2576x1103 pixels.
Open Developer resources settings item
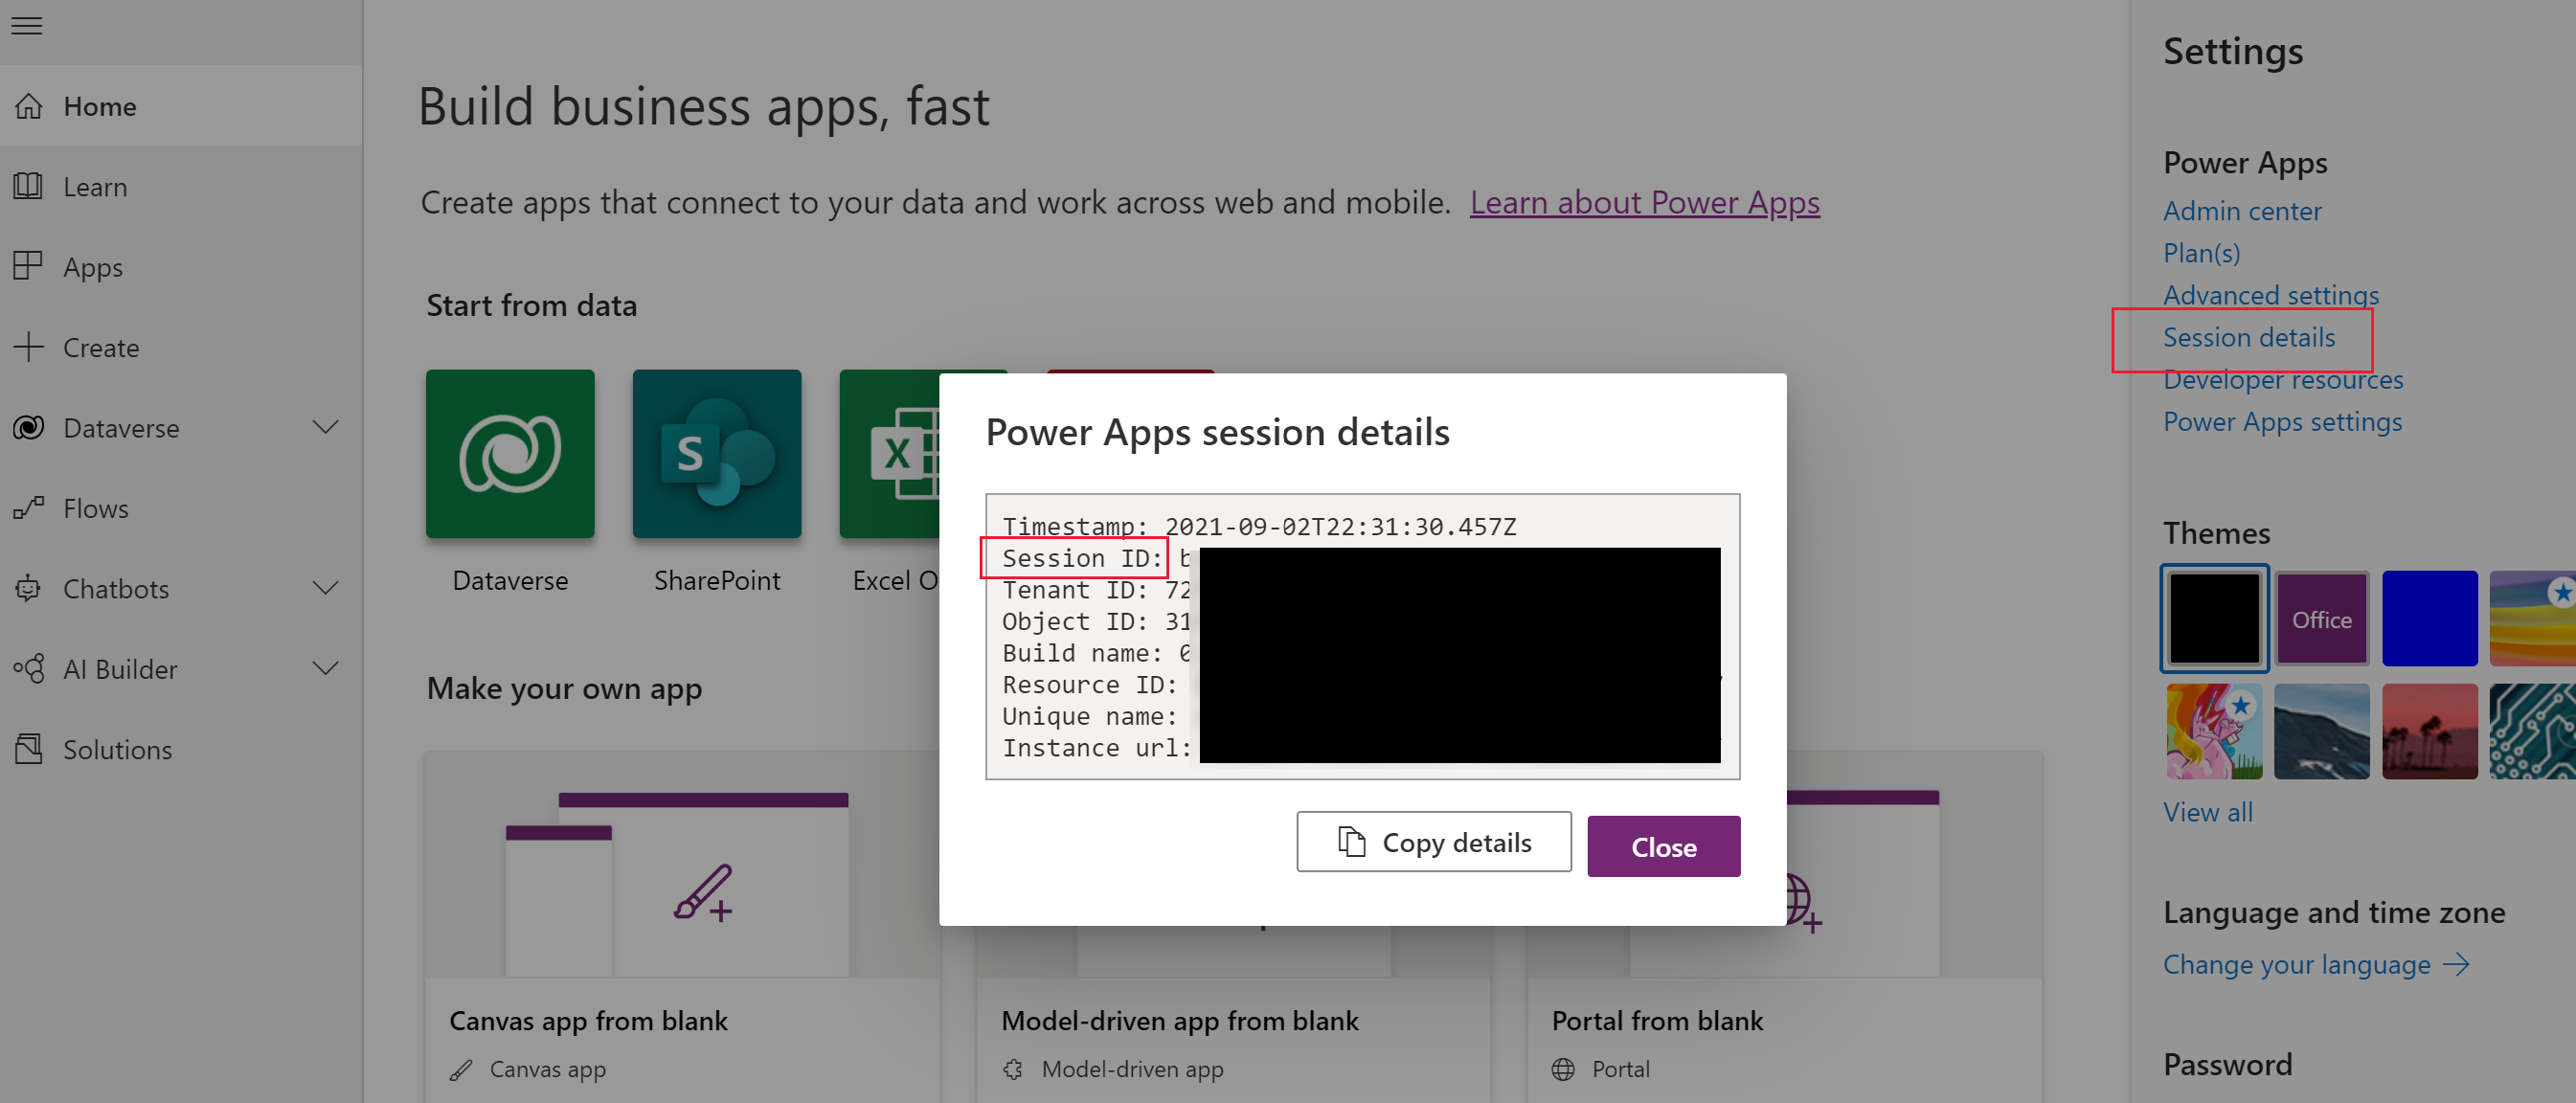pyautogui.click(x=2285, y=379)
